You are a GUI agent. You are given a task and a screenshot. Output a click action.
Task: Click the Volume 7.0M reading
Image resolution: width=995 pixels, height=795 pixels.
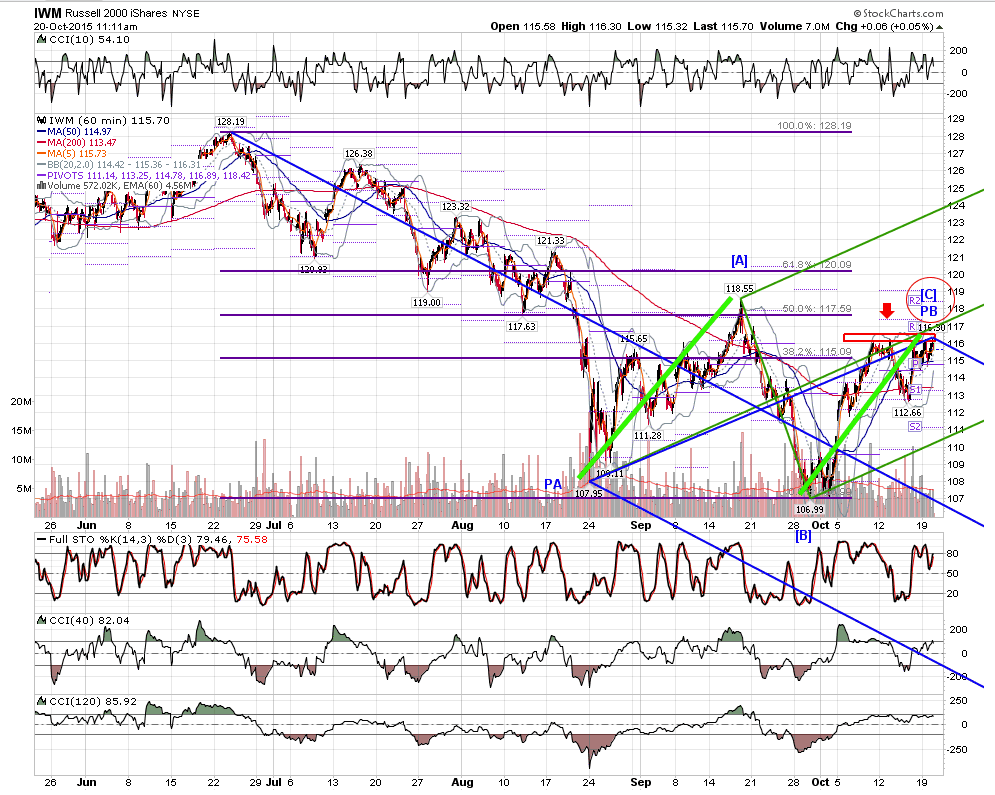pyautogui.click(x=794, y=27)
